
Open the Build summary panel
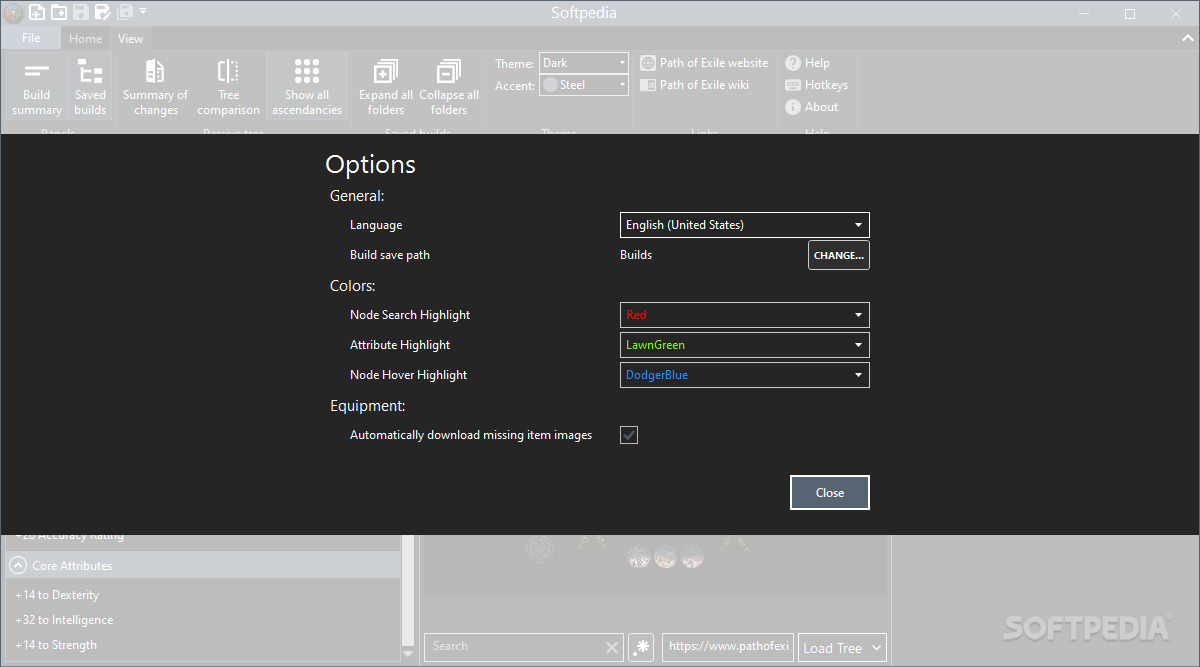point(37,88)
